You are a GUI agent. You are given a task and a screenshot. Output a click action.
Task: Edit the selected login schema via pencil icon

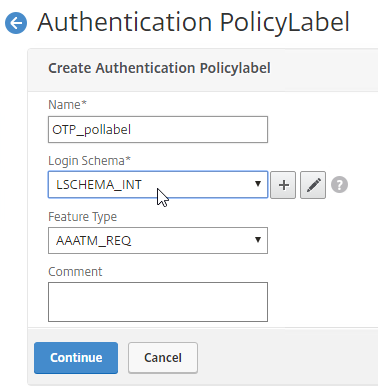click(x=313, y=185)
